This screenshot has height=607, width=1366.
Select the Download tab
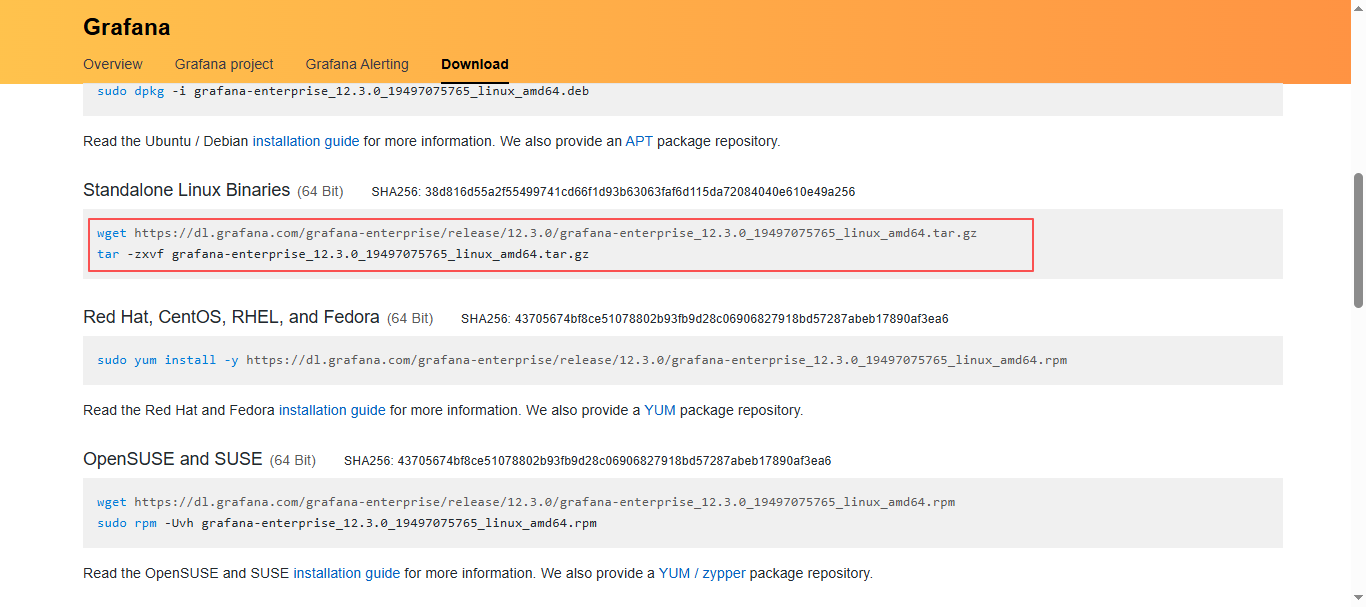tap(475, 64)
